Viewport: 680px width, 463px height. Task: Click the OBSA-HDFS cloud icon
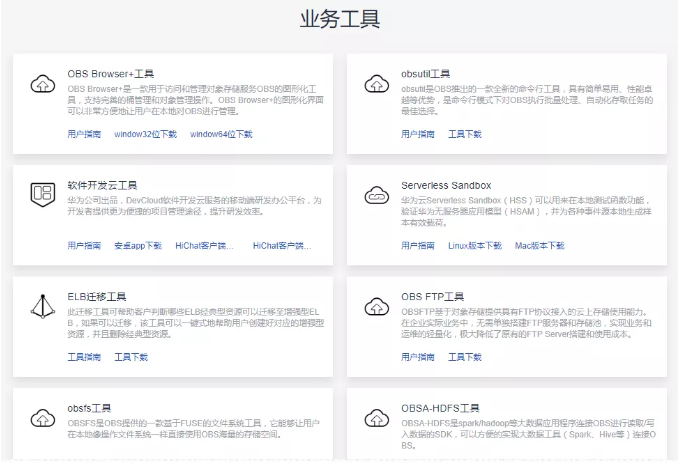coord(376,418)
